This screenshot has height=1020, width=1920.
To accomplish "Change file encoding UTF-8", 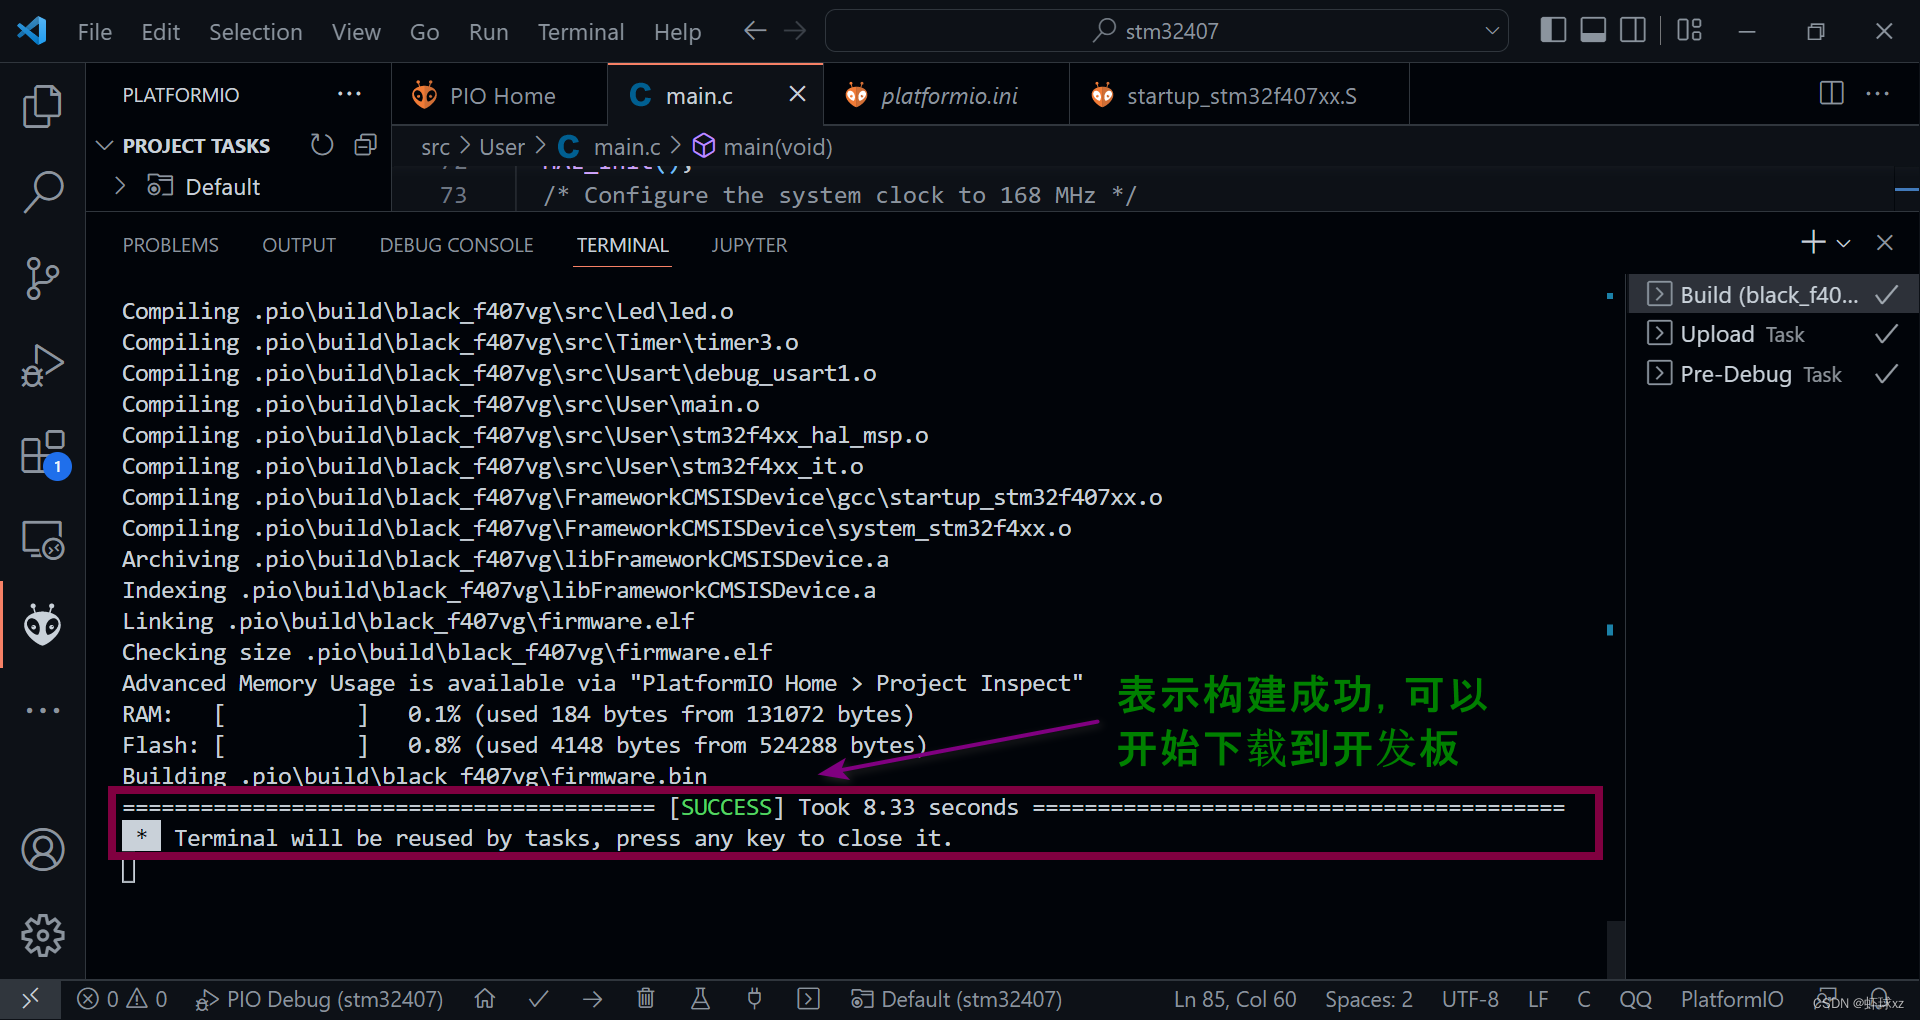I will click(x=1470, y=999).
